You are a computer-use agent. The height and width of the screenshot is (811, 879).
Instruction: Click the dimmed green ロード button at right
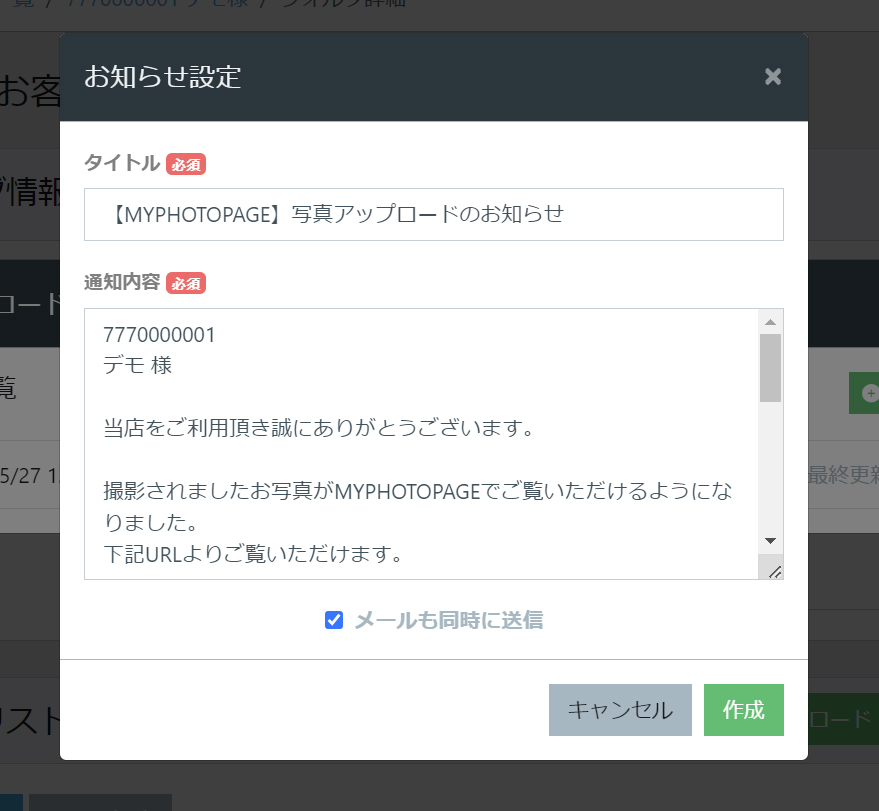point(842,720)
